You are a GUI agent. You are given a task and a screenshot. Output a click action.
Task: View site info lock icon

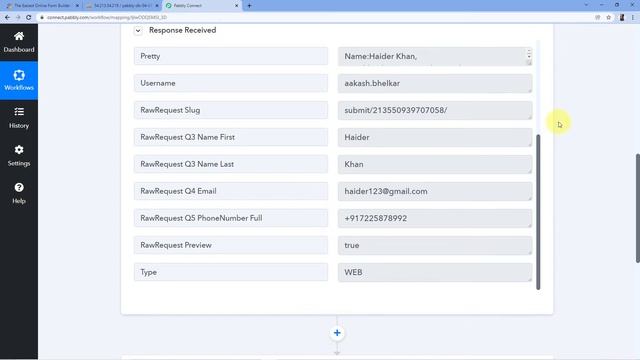pos(42,18)
